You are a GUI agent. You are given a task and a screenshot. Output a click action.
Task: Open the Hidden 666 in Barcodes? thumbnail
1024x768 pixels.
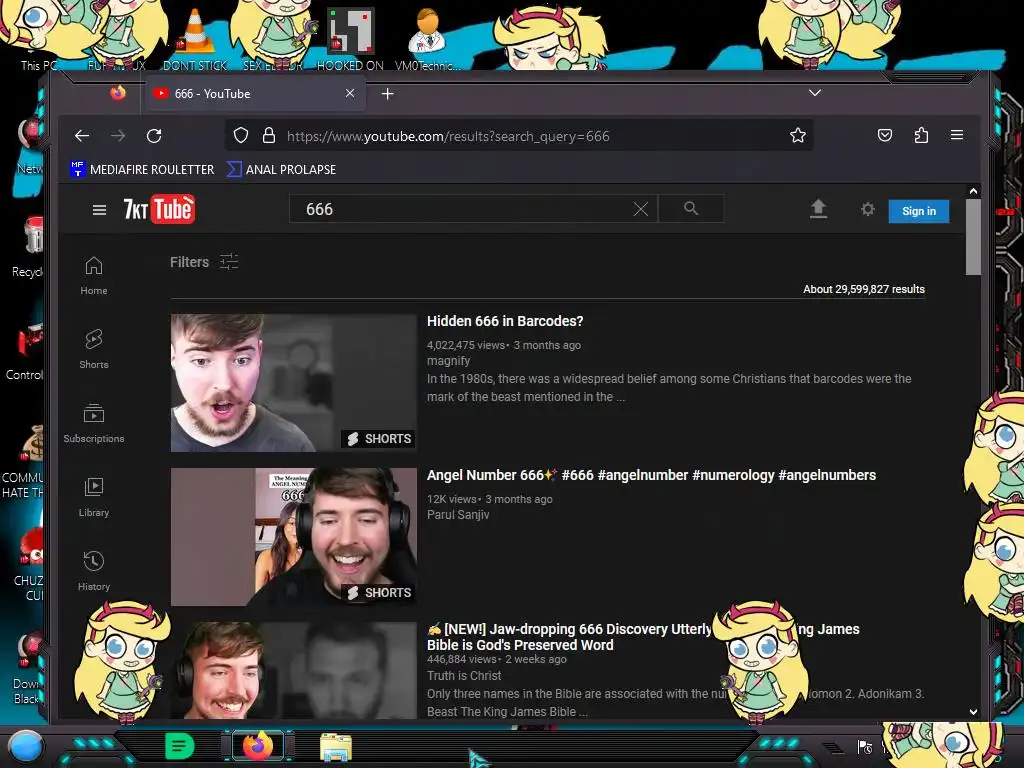pos(293,383)
